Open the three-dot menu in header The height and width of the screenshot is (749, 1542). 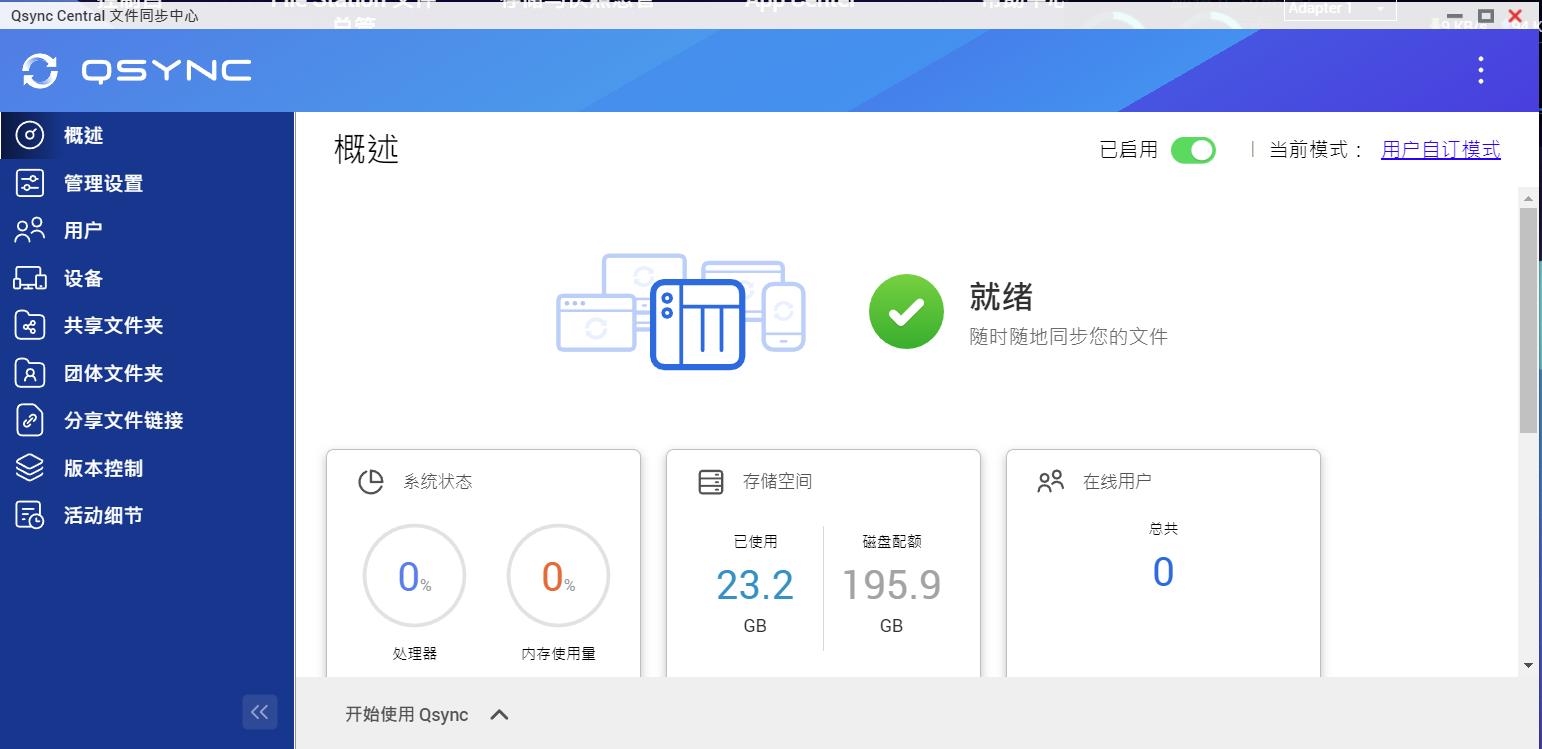1481,70
